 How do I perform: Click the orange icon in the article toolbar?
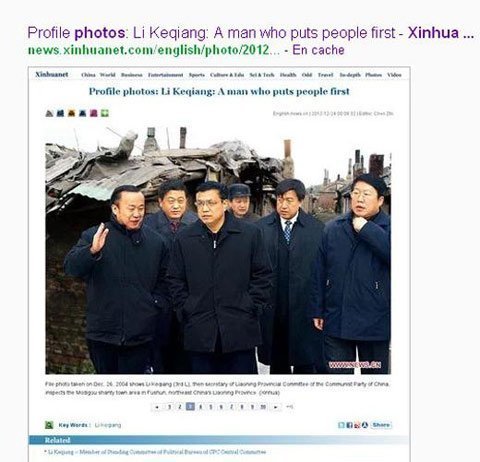pyautogui.click(x=71, y=113)
